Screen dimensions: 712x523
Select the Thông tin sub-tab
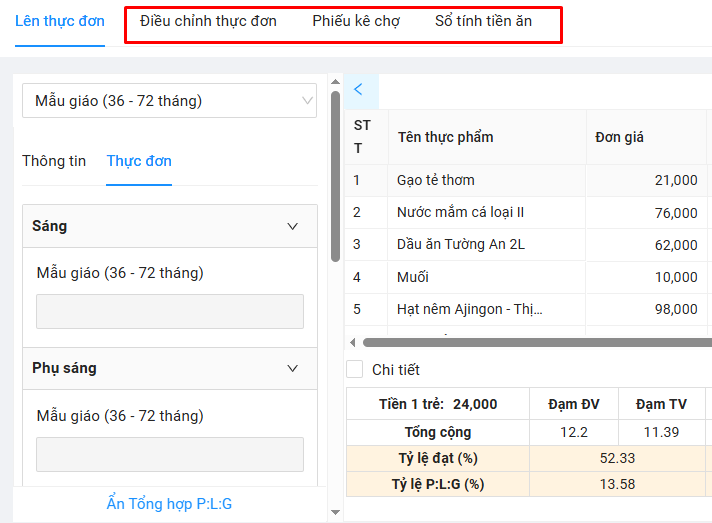54,161
